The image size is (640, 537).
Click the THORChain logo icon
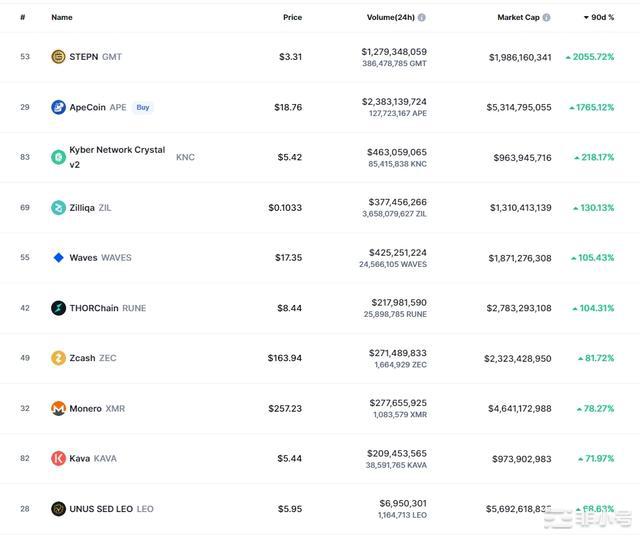[58, 308]
